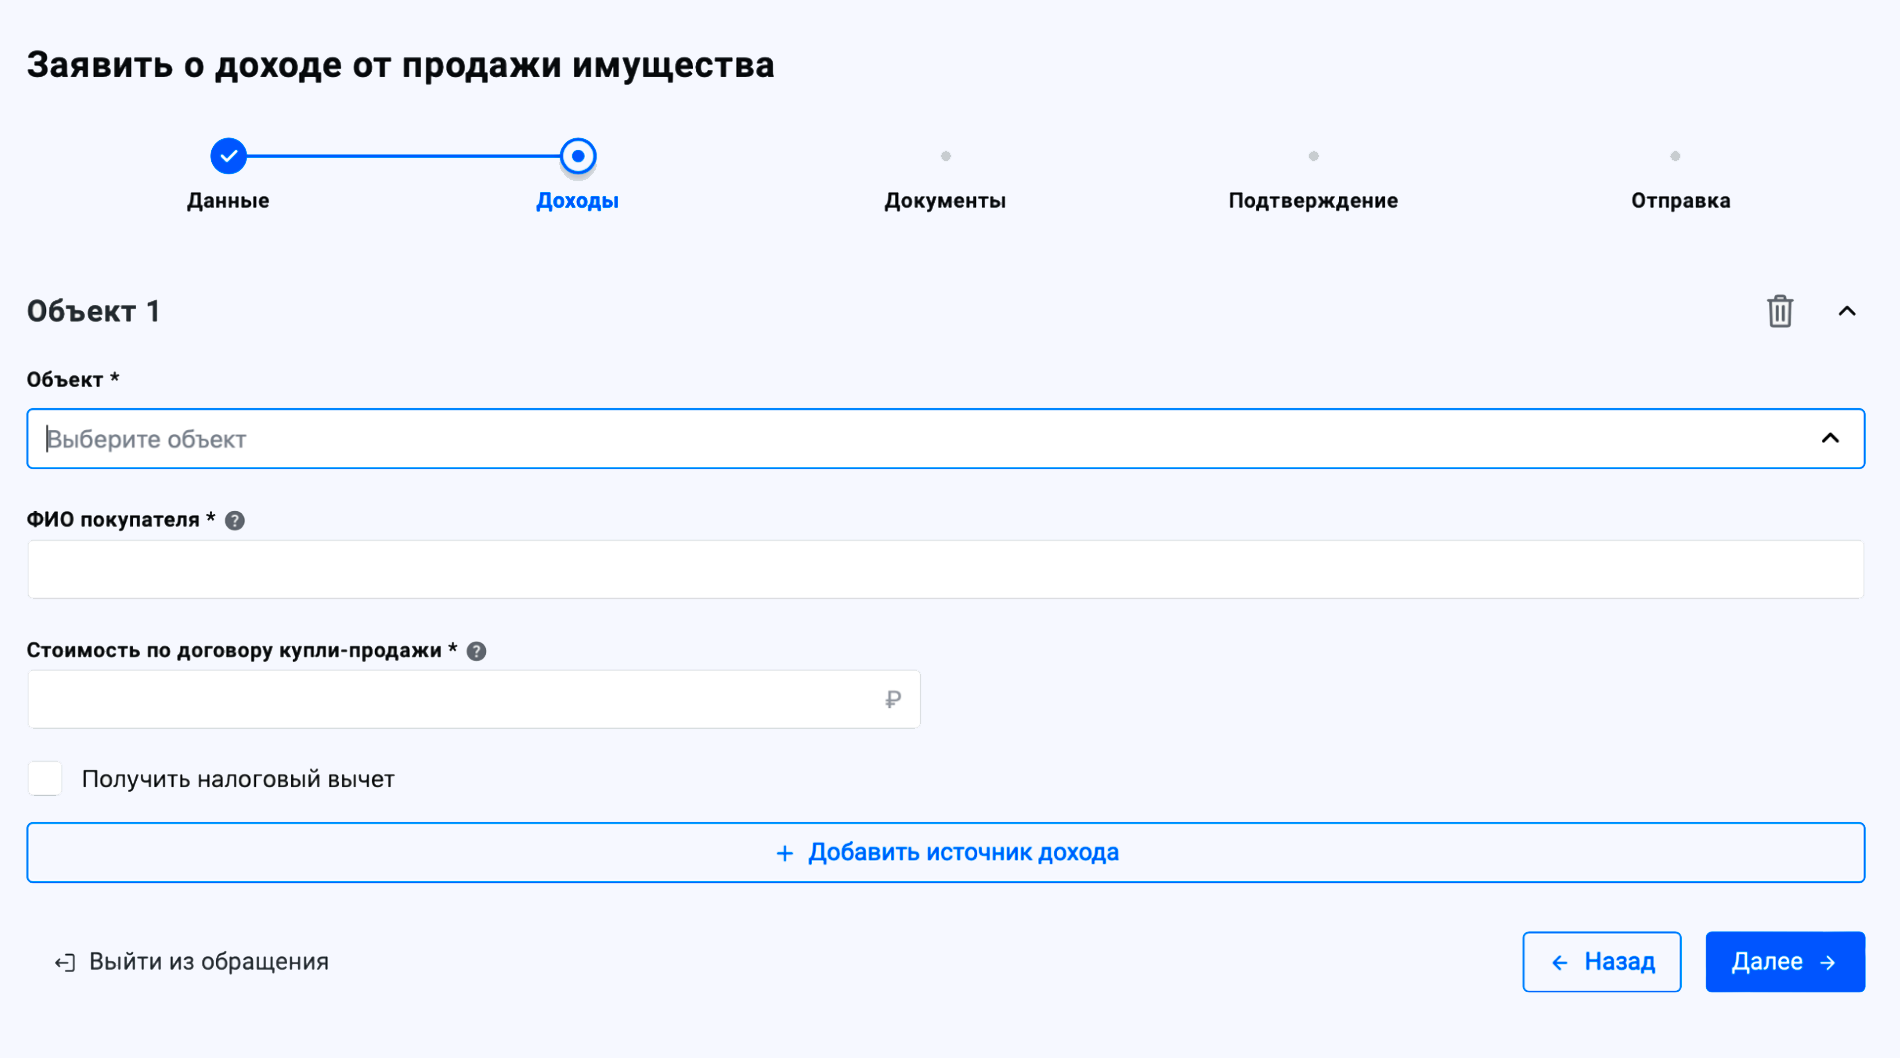Screen dimensions: 1900x1058
Task: Click the dropdown arrow in the Объект field
Action: point(1829,438)
